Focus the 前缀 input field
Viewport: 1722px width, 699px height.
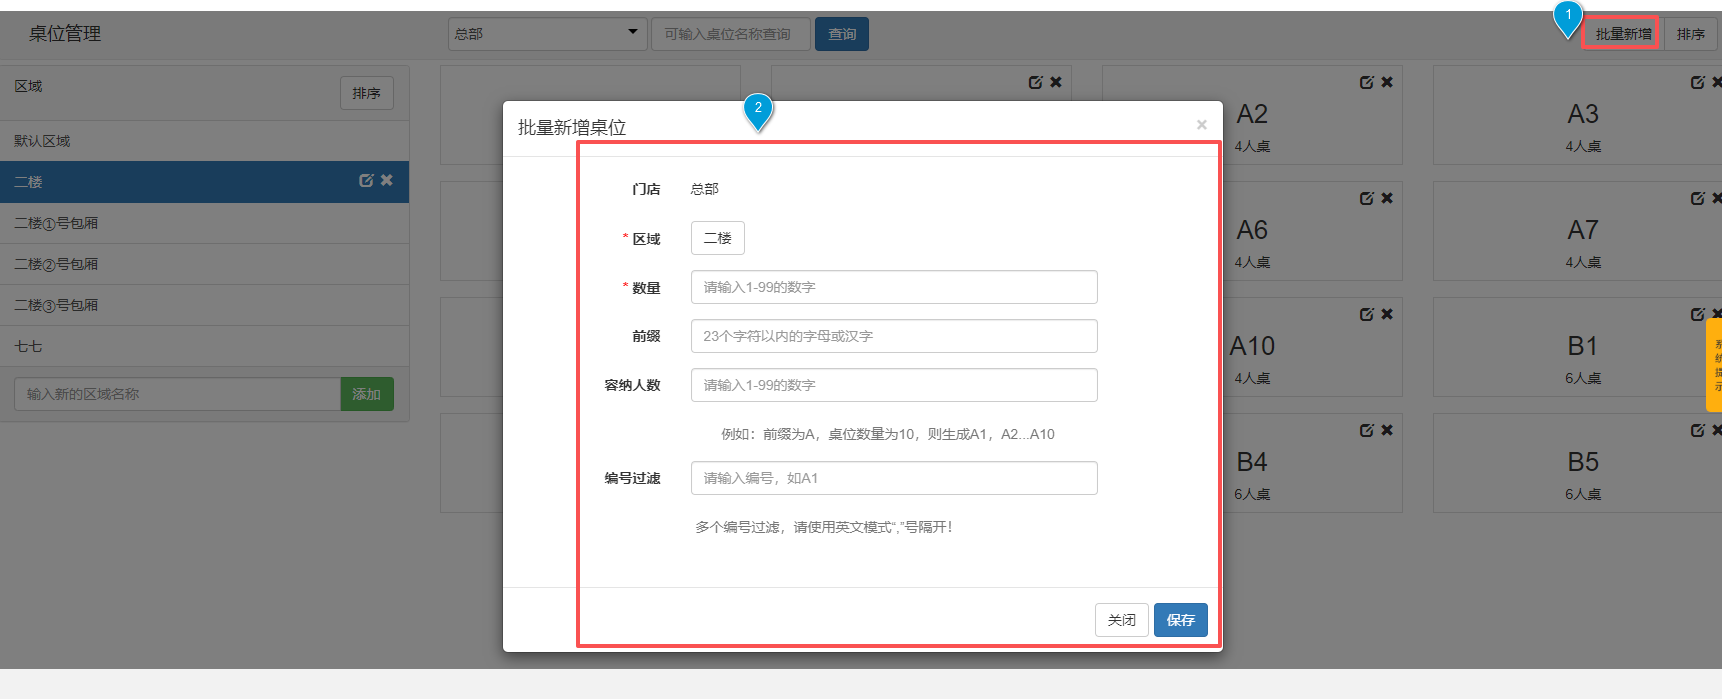[893, 336]
